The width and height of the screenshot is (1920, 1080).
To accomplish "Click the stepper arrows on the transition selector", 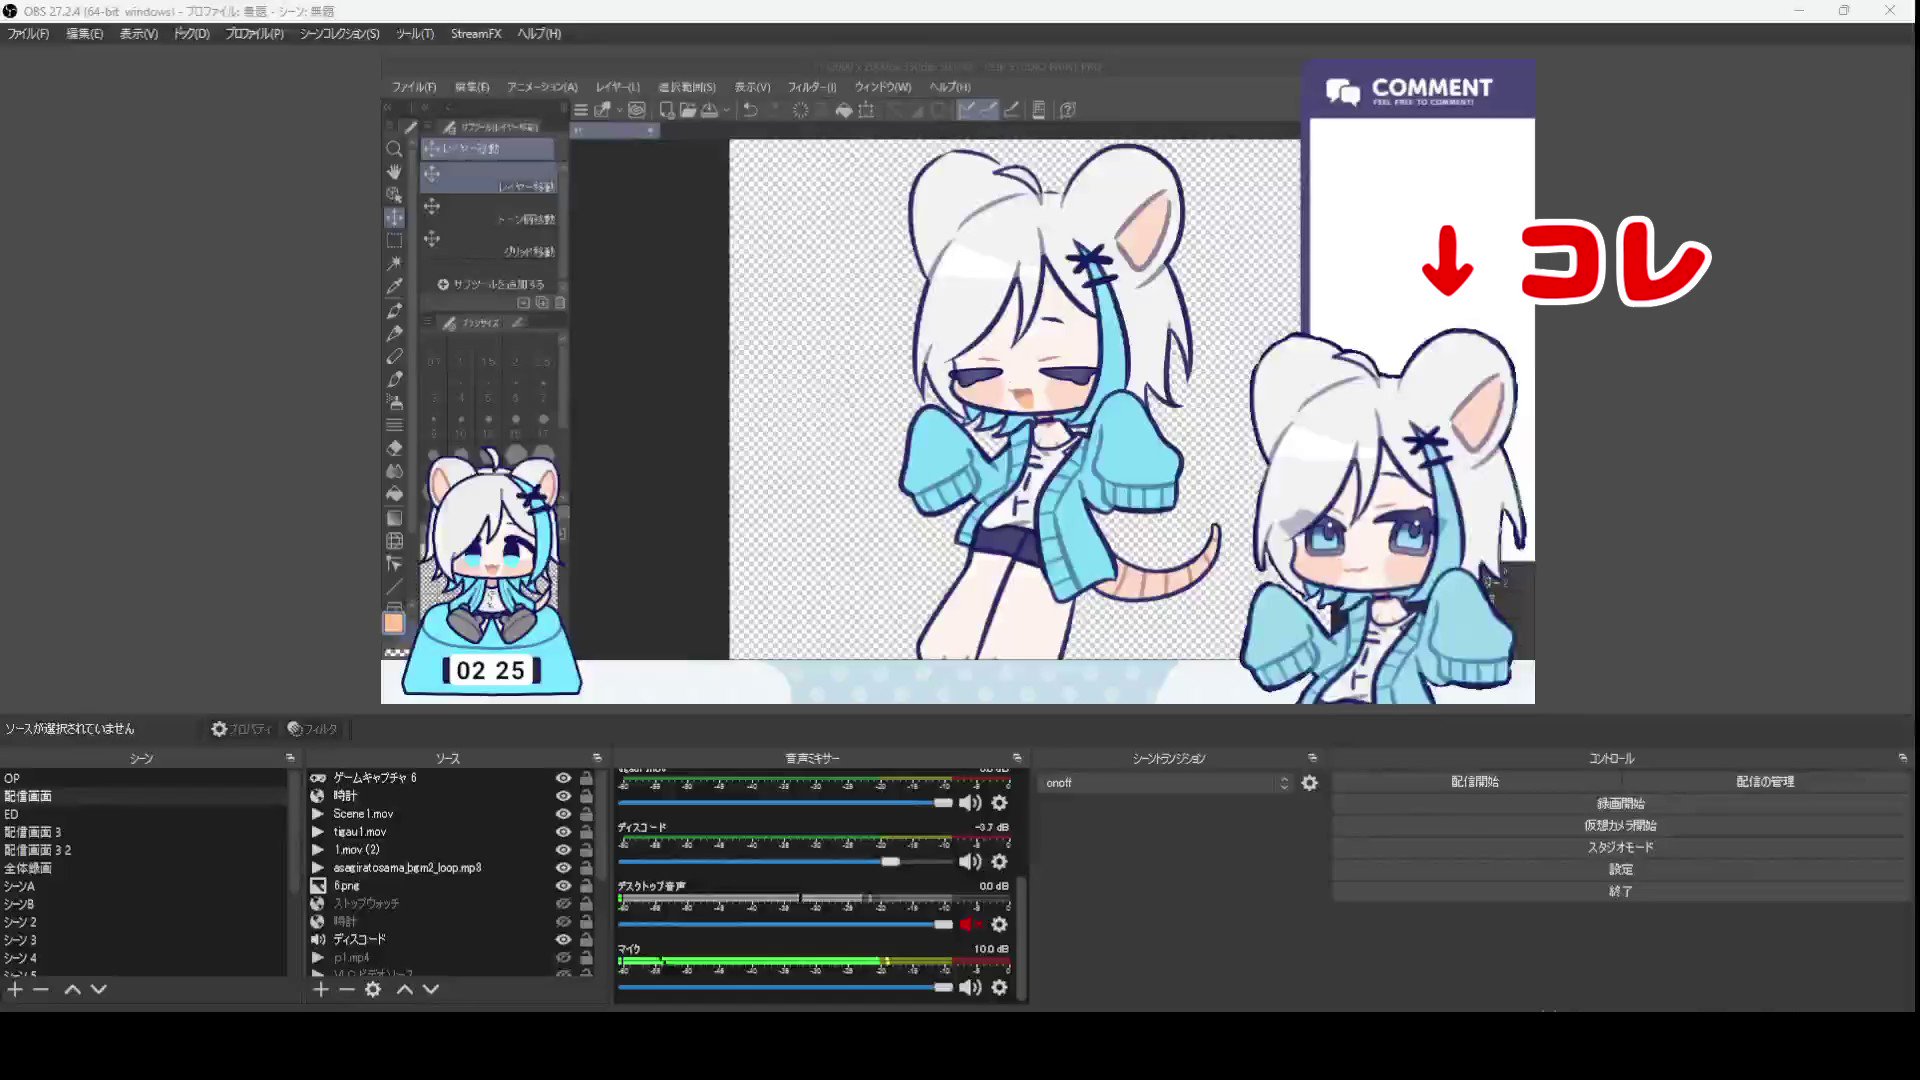I will click(1285, 783).
